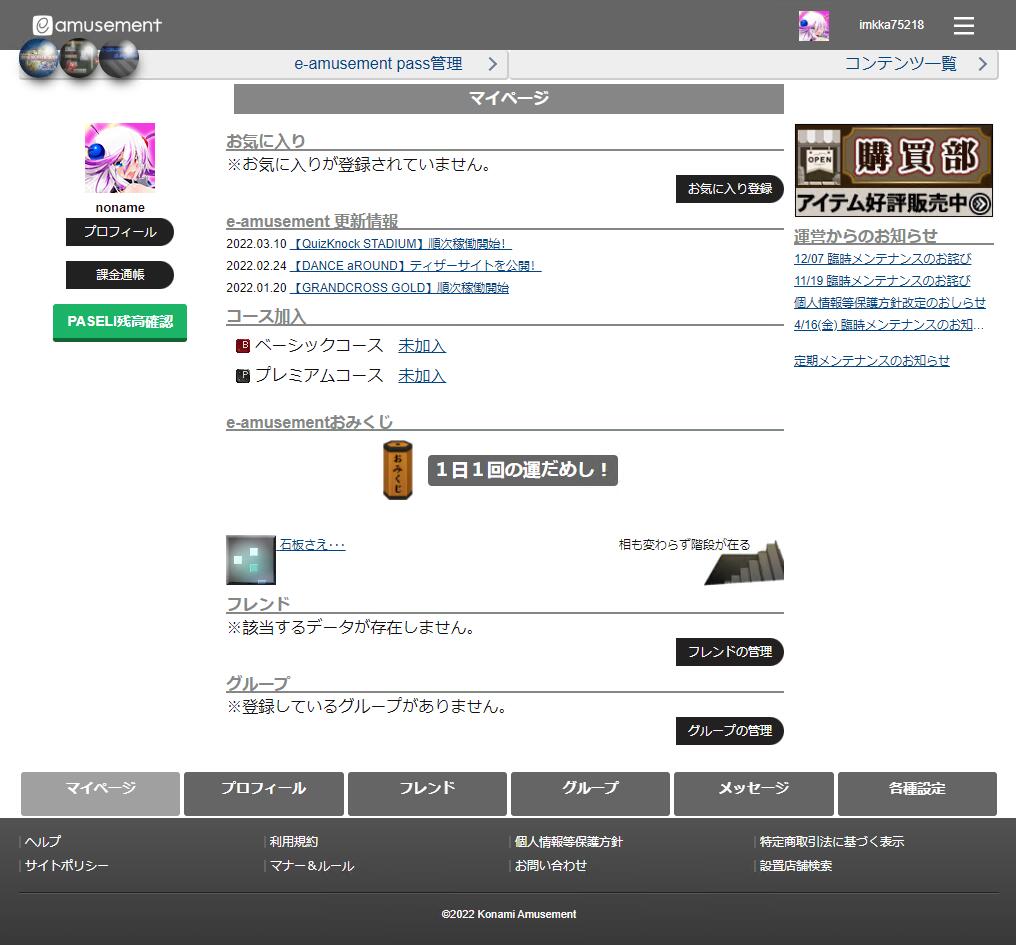
Task: Click 未加入 next to ベーシックコース
Action: pos(421,346)
